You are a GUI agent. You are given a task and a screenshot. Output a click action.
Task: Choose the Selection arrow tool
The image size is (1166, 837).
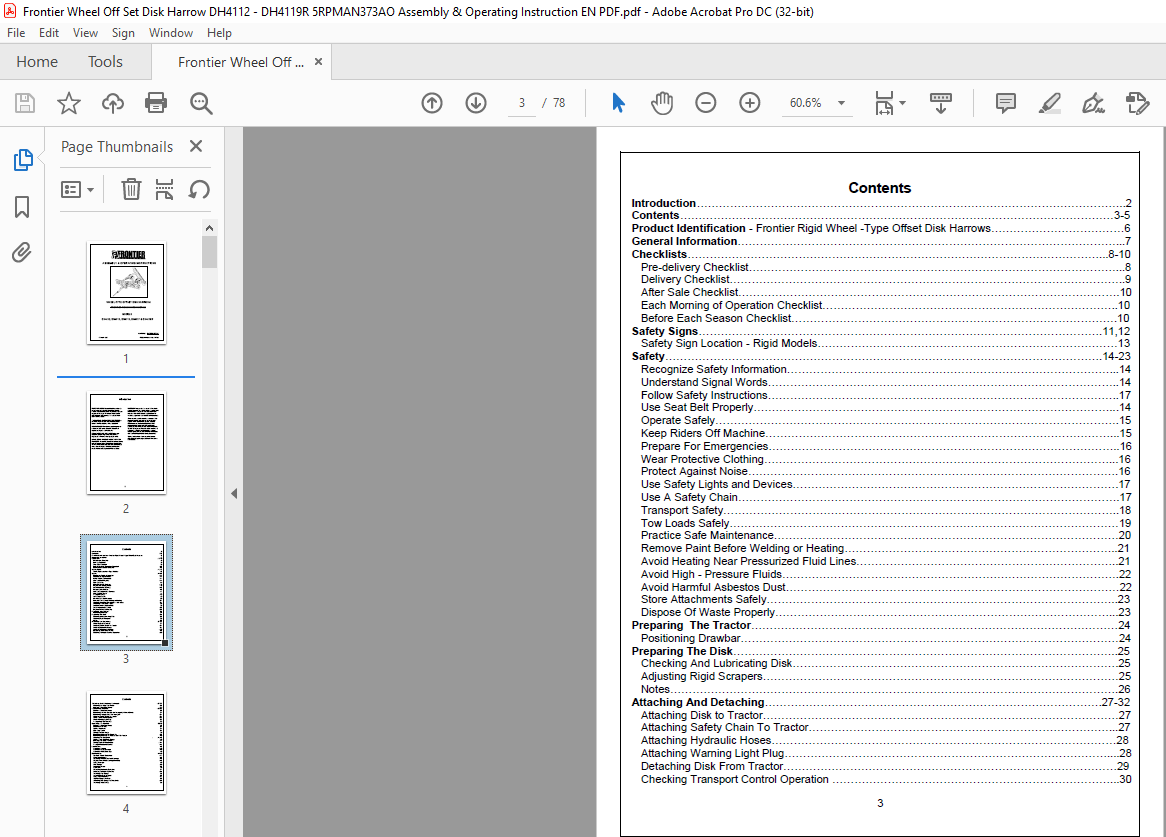[x=618, y=103]
